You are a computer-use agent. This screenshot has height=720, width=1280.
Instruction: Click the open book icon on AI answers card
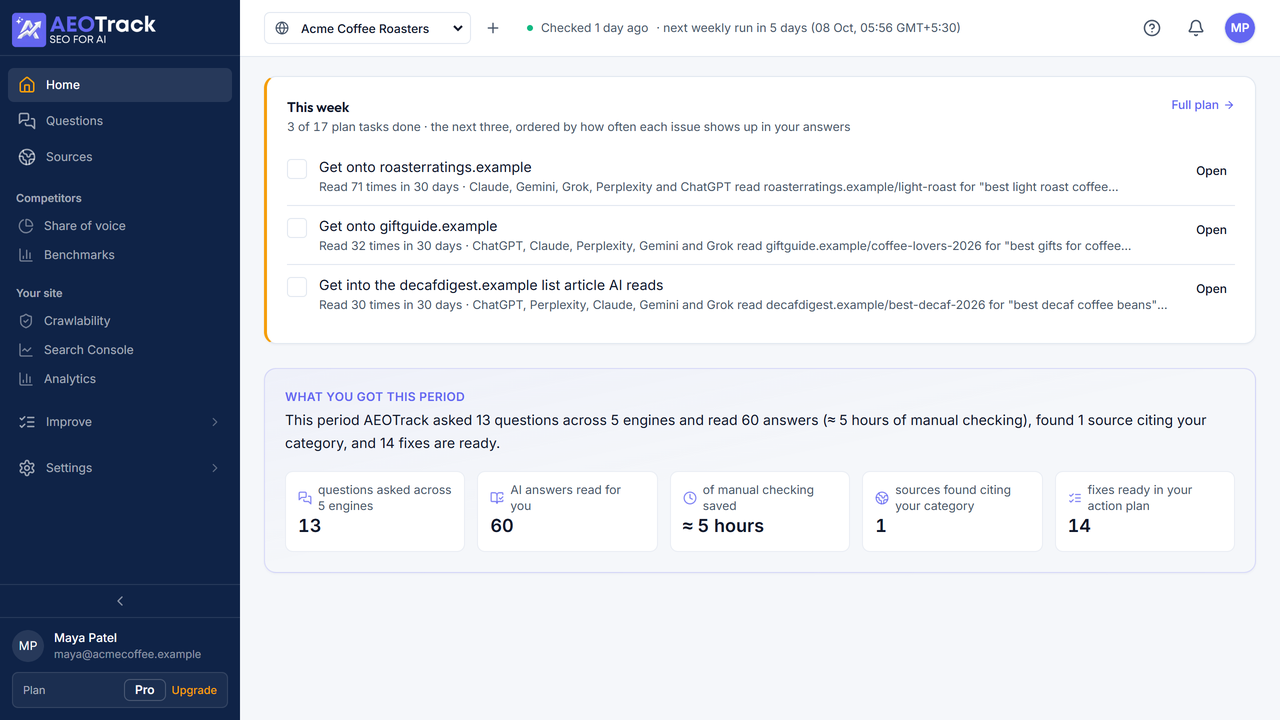click(x=497, y=498)
